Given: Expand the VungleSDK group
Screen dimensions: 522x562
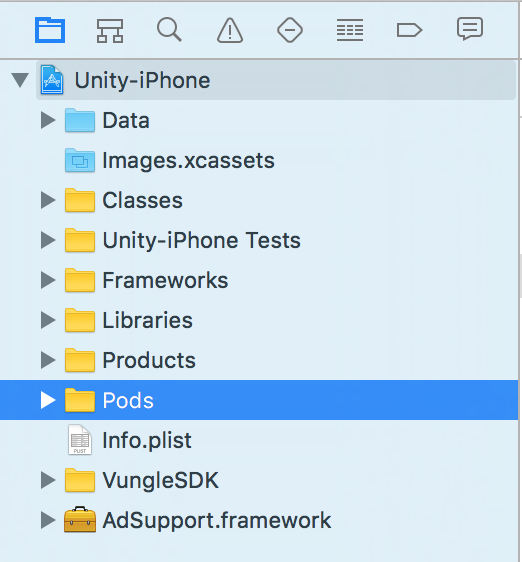Looking at the screenshot, I should (48, 480).
